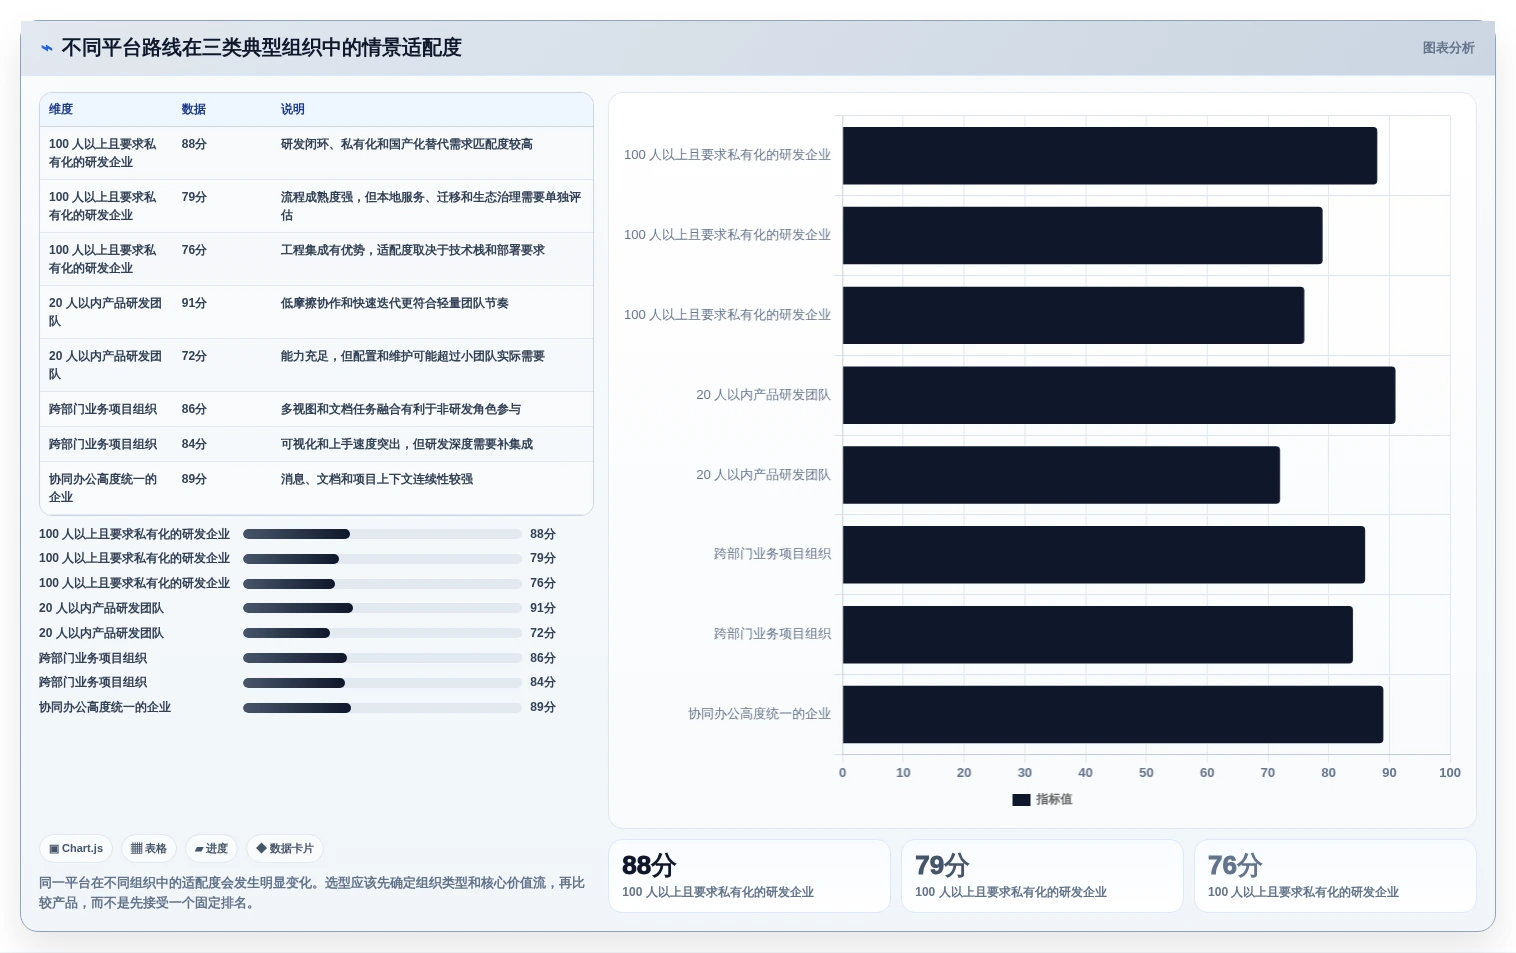Click the second chart bar, value 79
1516x953 pixels.
click(x=1083, y=235)
